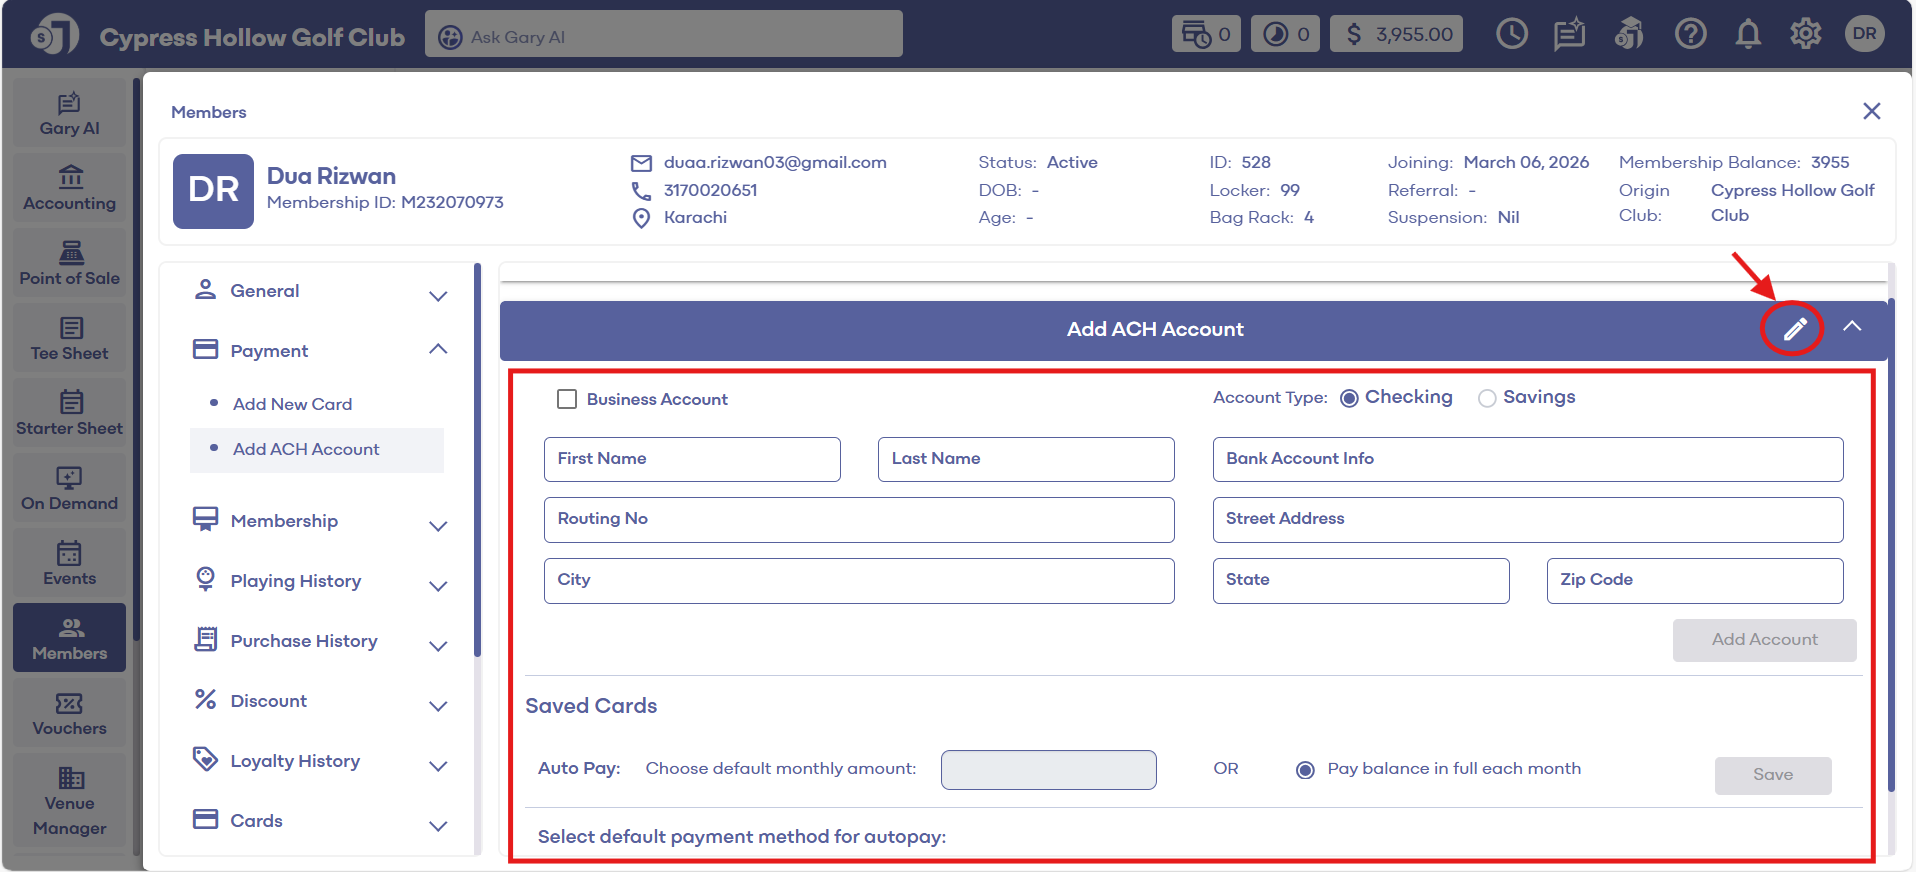Open the settings gear icon
The image size is (1916, 872).
pos(1805,35)
